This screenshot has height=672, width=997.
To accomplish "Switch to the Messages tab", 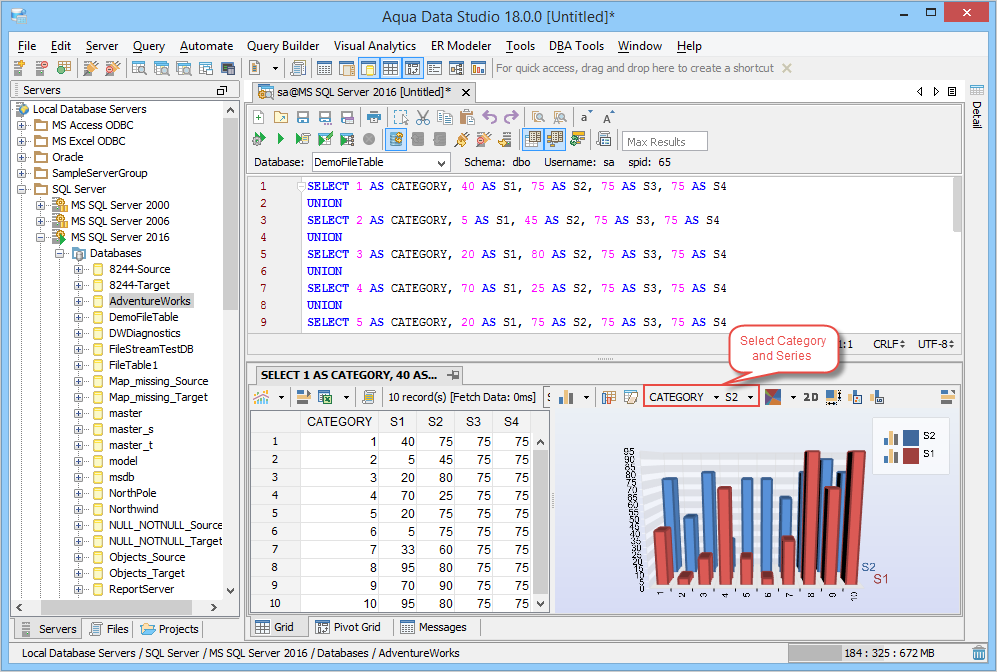I will click(x=434, y=627).
